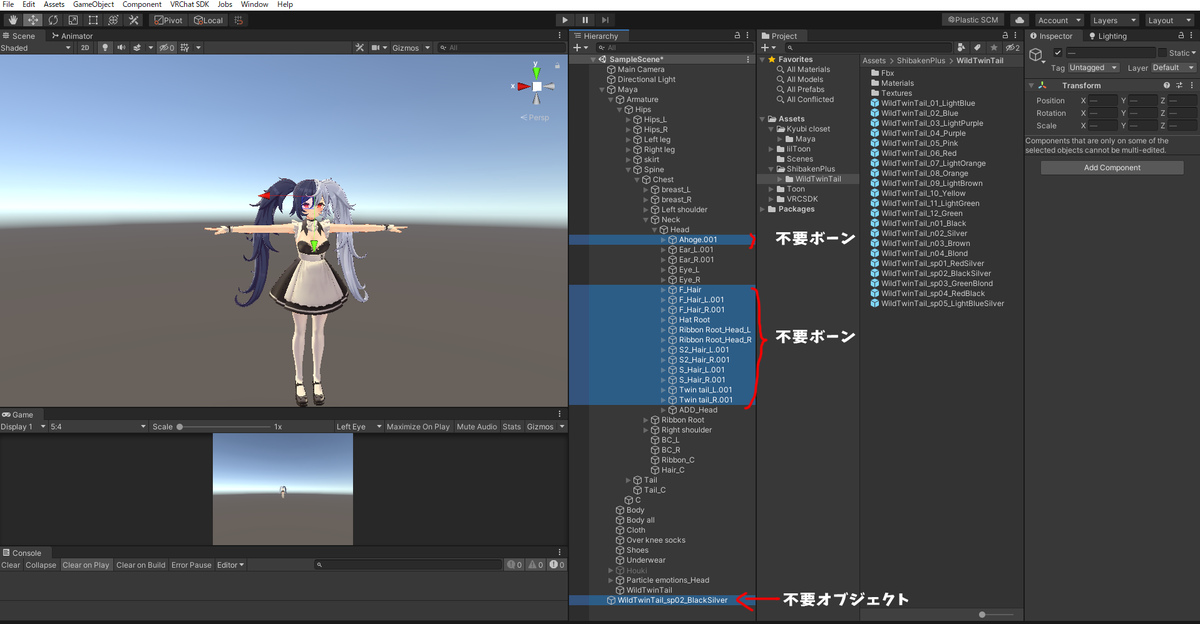
Task: Pause the editor playback
Action: click(585, 20)
